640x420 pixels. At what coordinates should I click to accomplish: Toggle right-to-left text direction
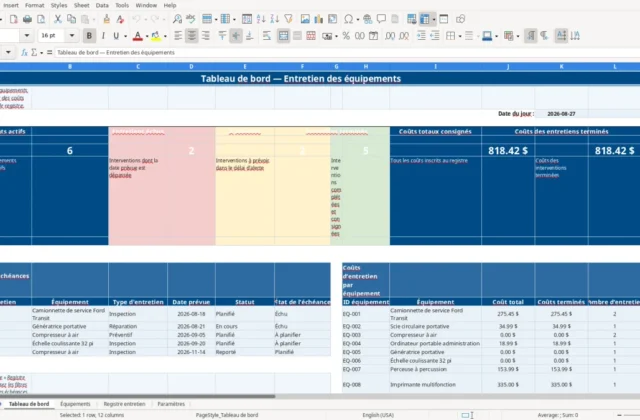(544, 36)
